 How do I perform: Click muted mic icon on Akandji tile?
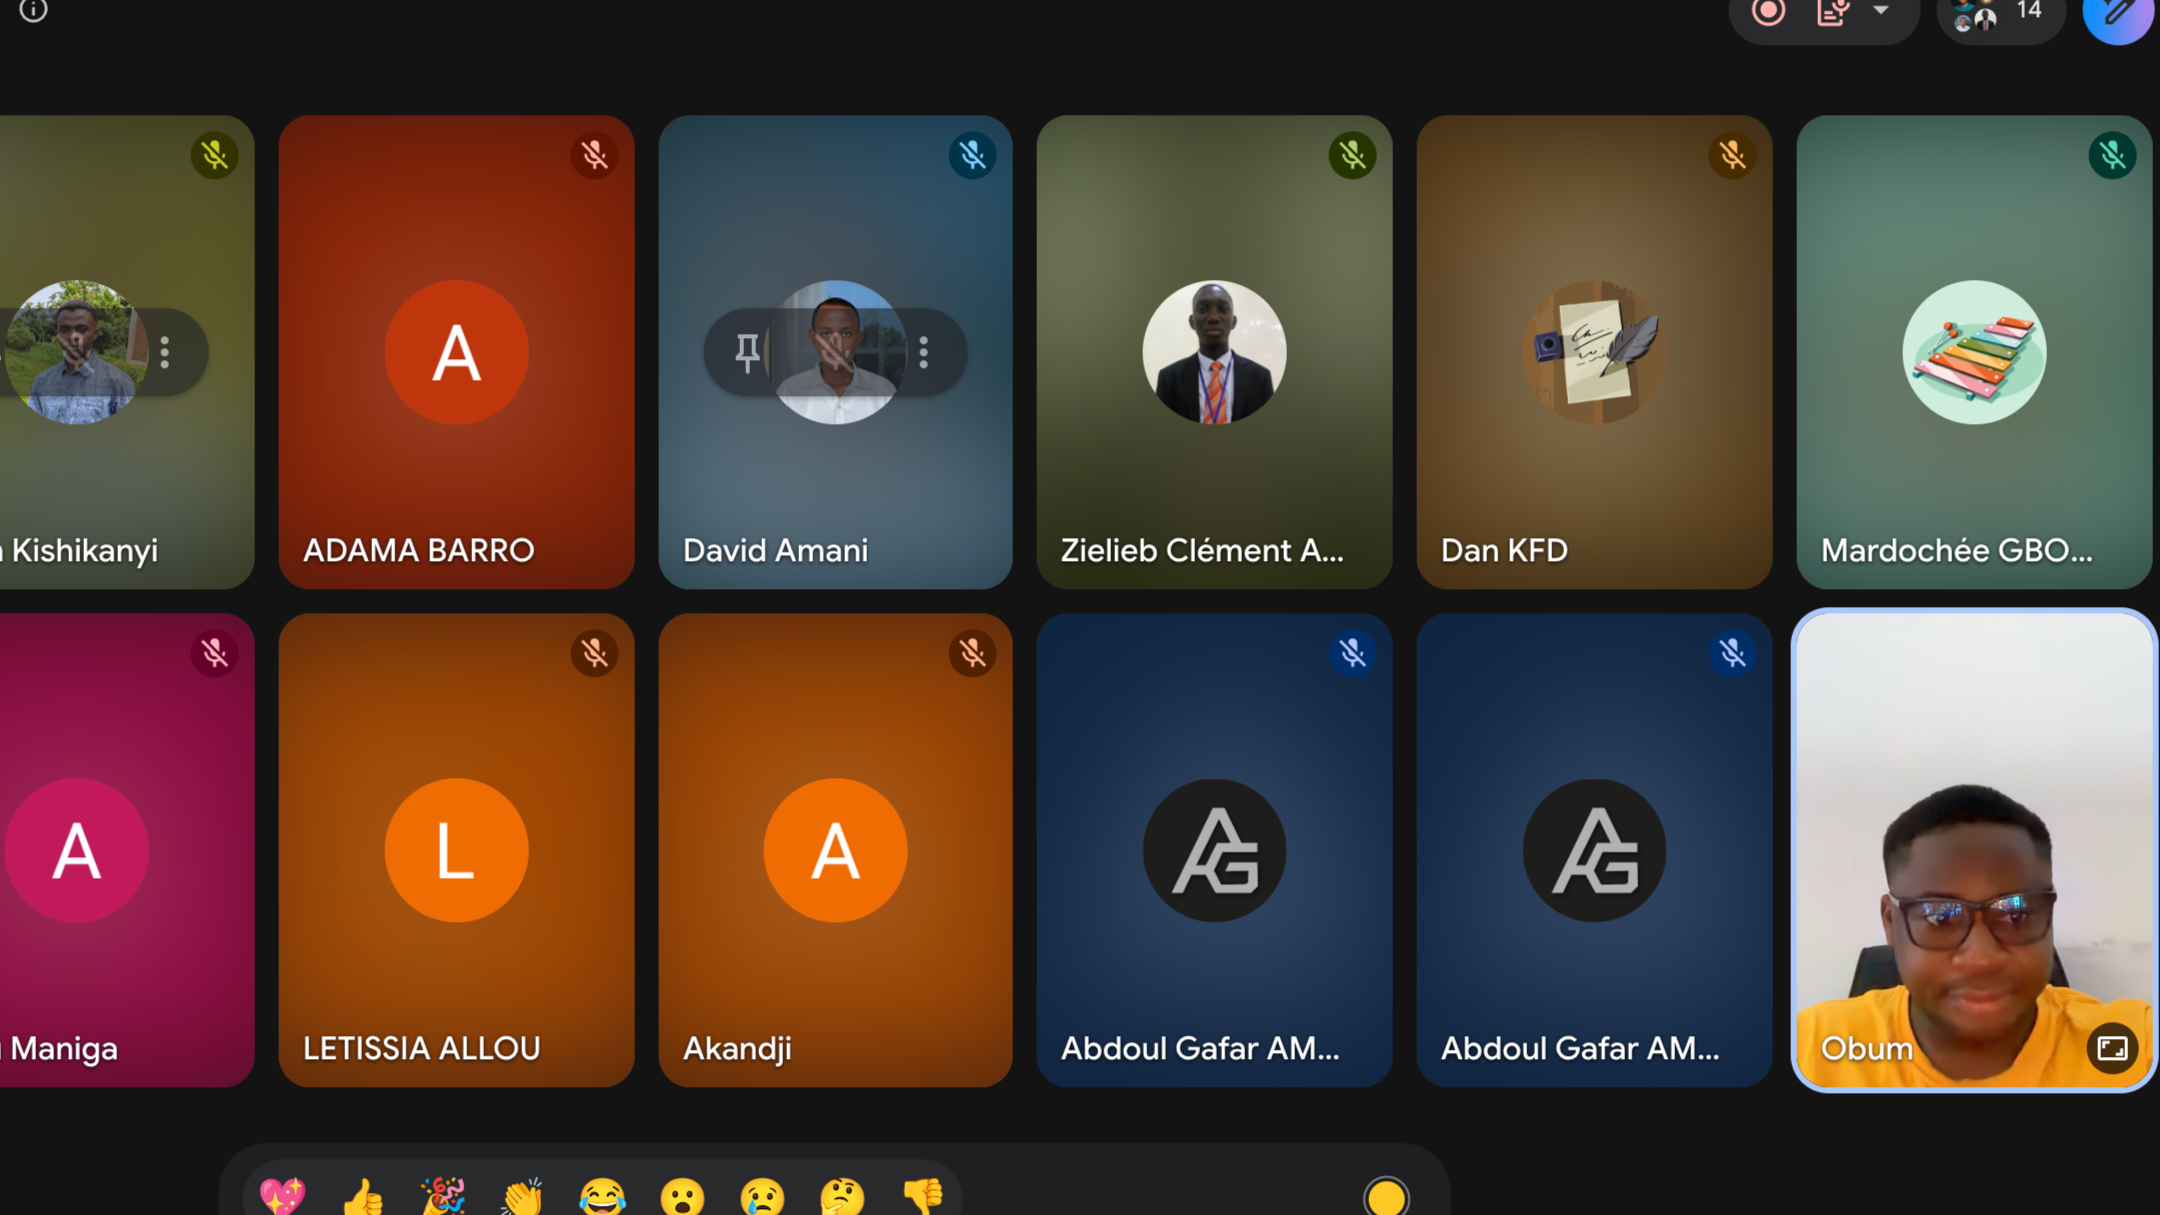pyautogui.click(x=972, y=653)
